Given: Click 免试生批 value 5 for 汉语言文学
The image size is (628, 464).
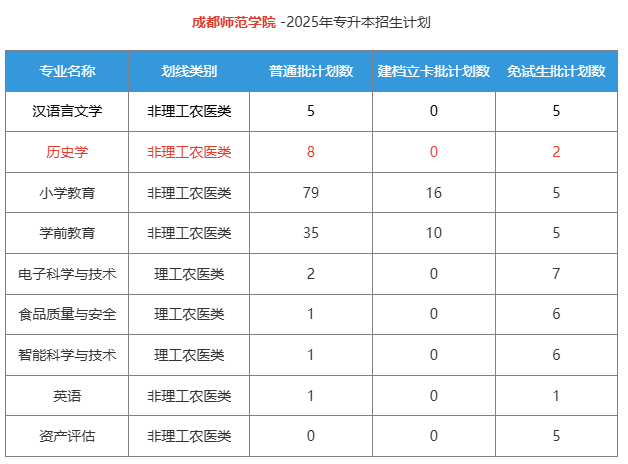Looking at the screenshot, I should click(556, 111).
